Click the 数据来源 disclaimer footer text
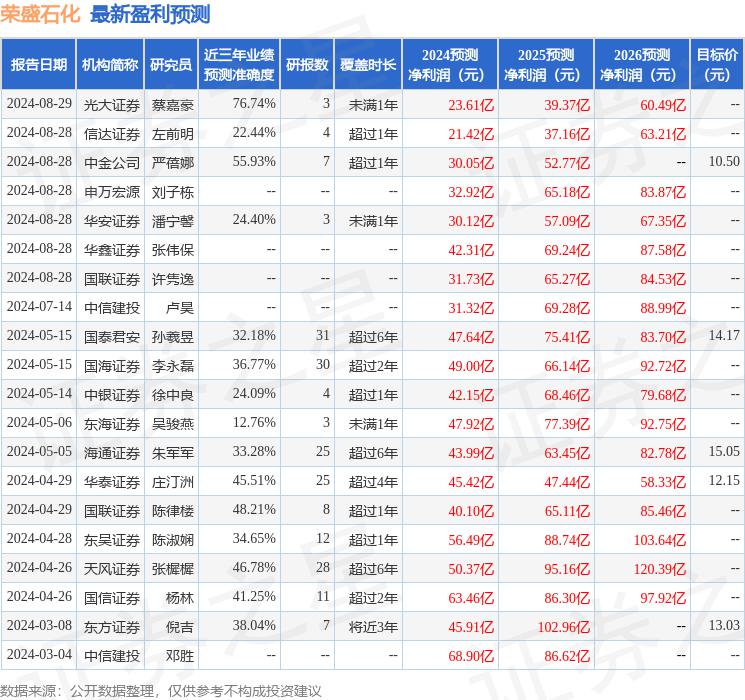The height and width of the screenshot is (700, 745). (x=161, y=690)
